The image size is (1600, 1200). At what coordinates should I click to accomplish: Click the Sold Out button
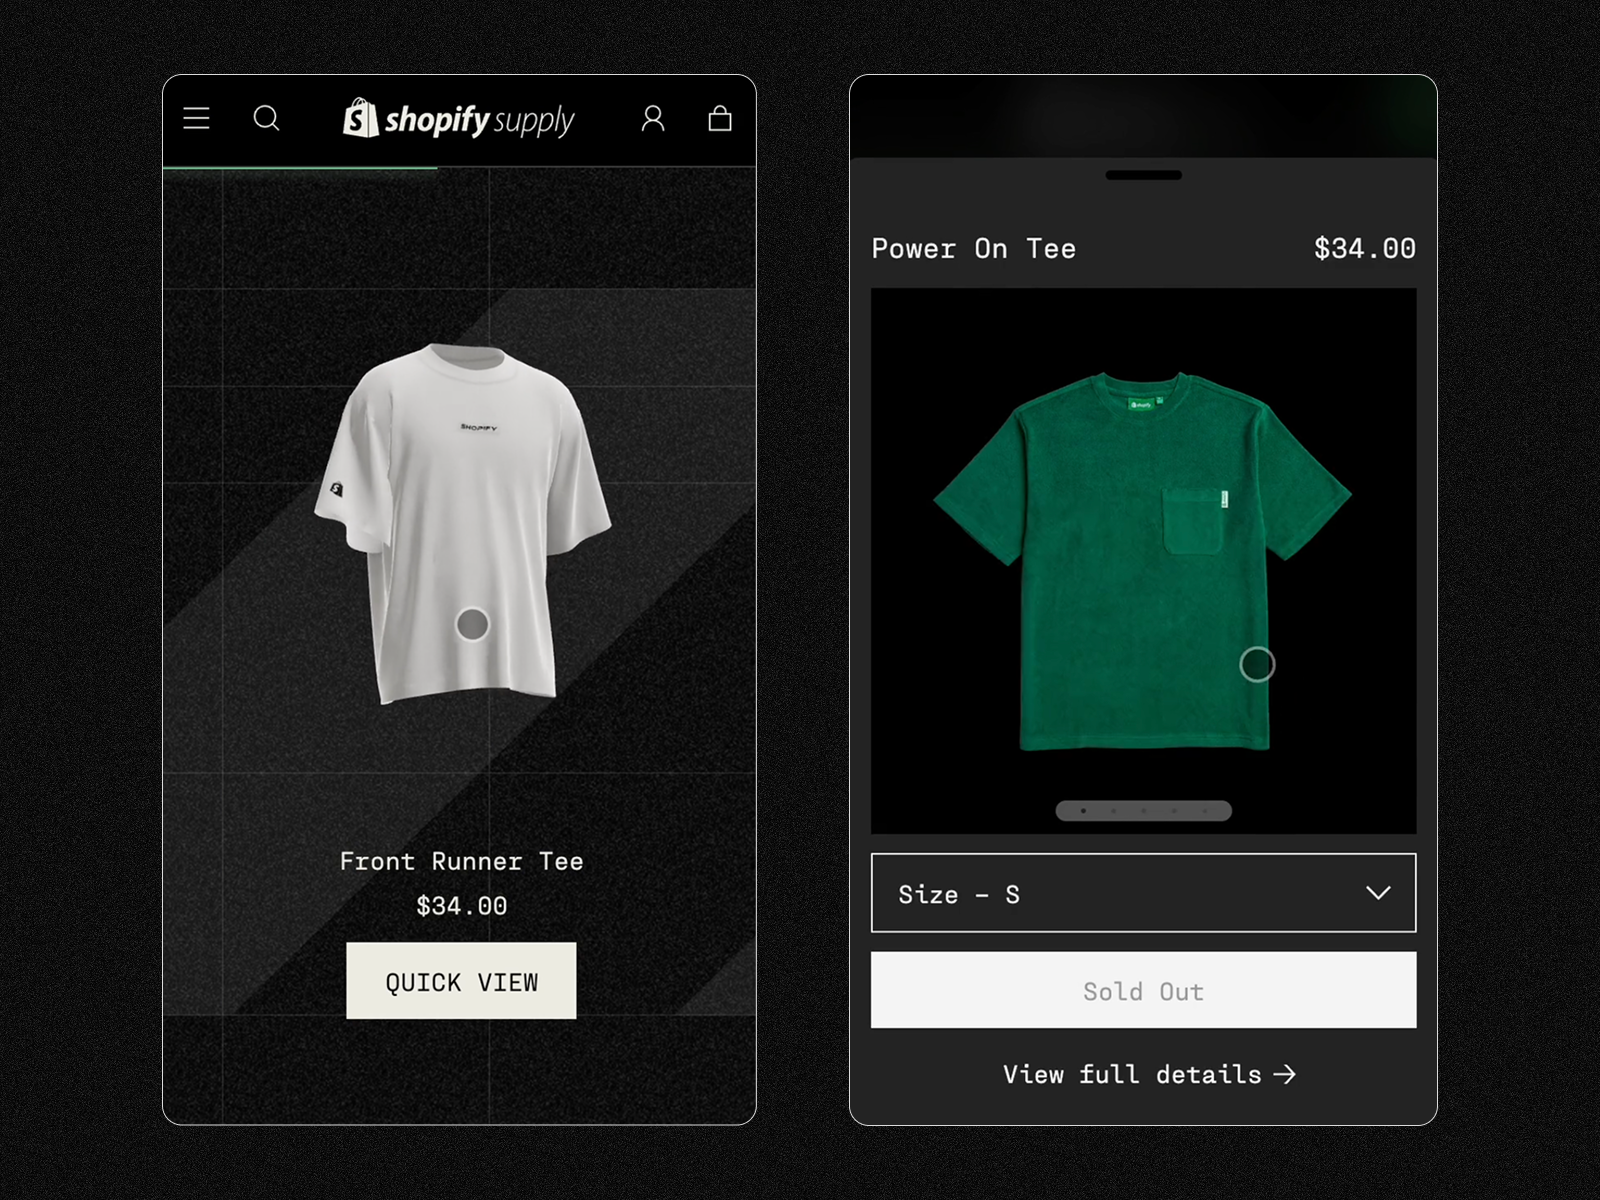coord(1143,990)
